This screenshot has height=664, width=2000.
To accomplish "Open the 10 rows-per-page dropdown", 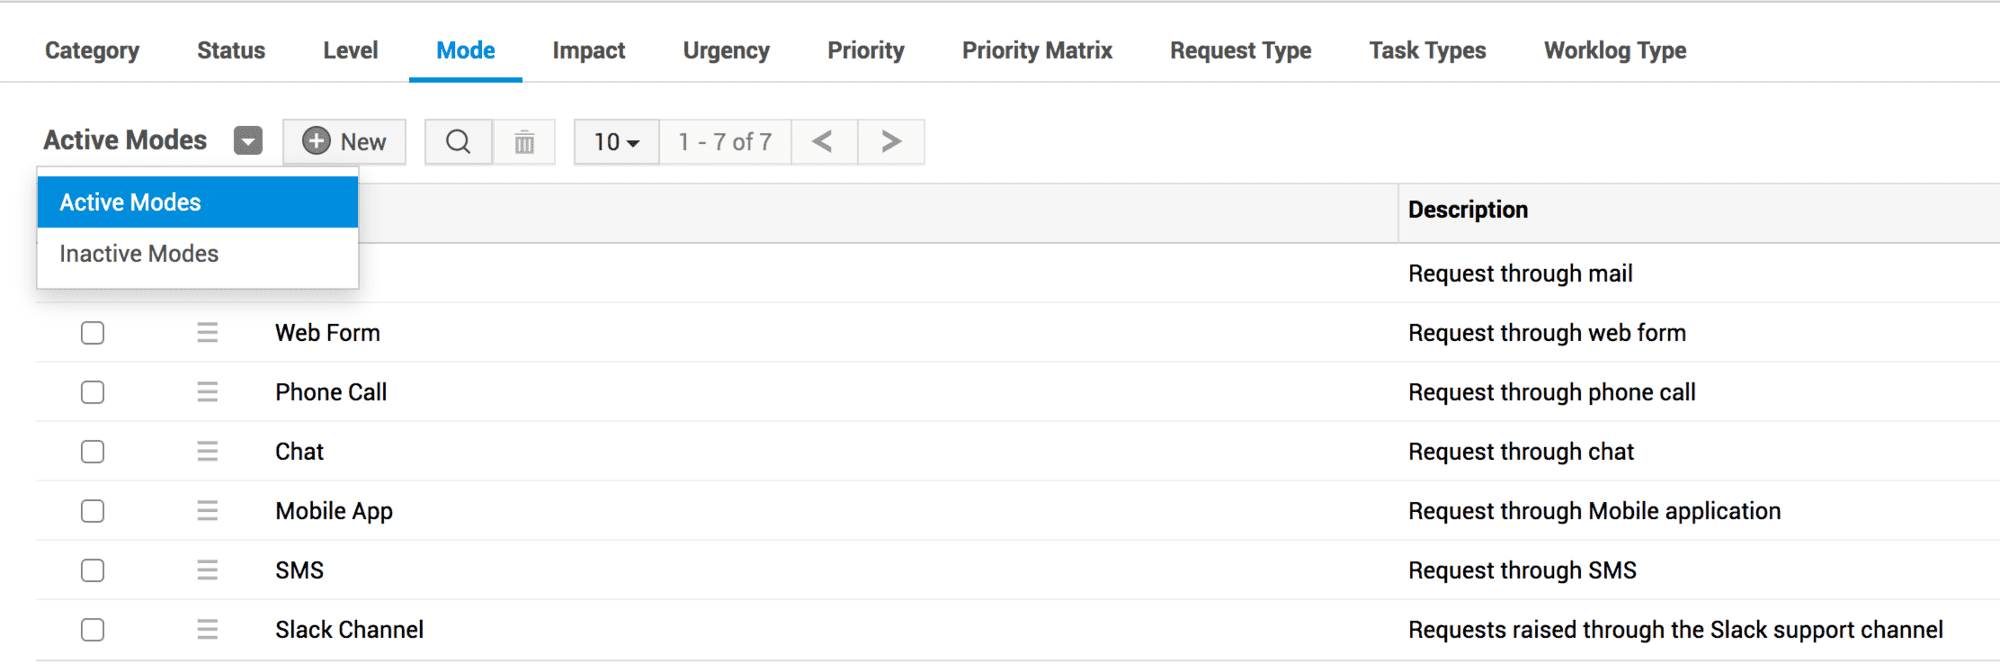I will point(616,142).
